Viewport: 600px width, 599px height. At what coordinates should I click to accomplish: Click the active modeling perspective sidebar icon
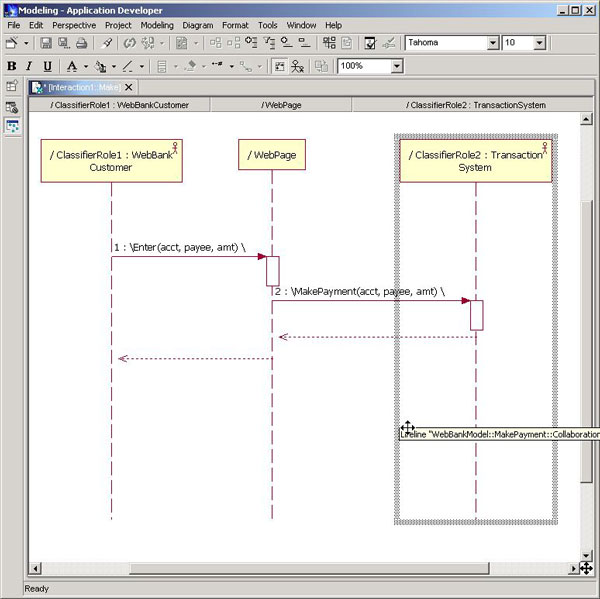click(x=12, y=126)
